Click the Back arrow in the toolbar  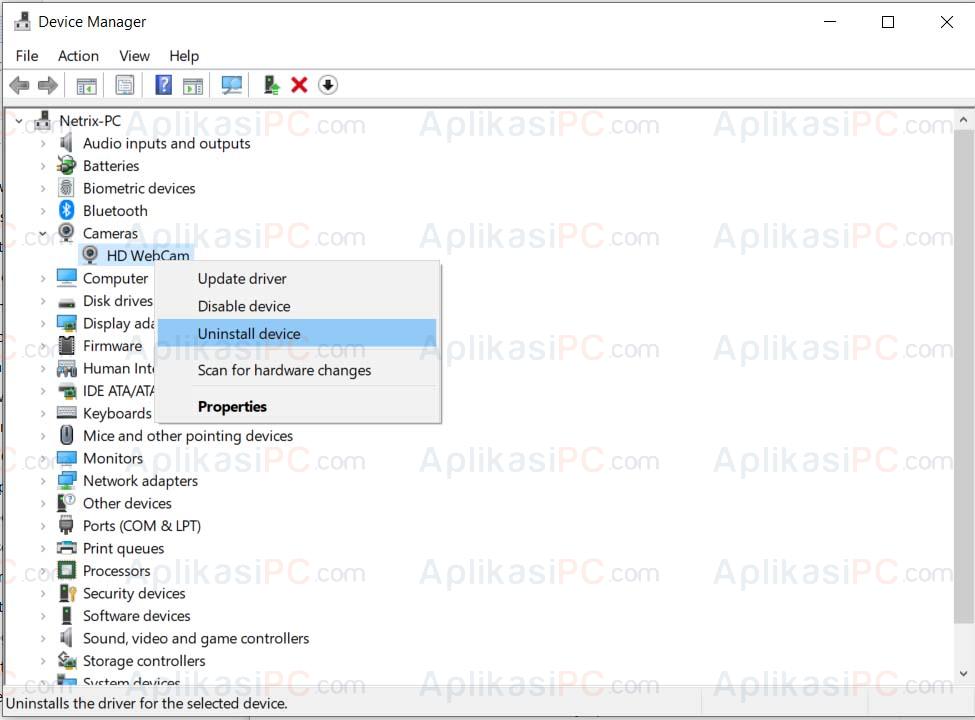pyautogui.click(x=19, y=85)
